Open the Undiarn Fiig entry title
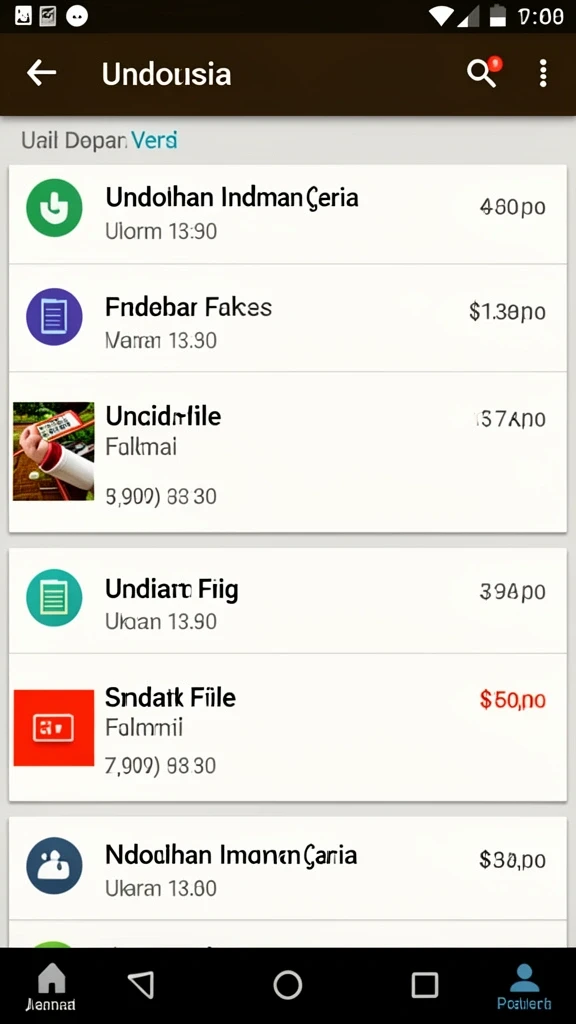576x1024 pixels. (x=172, y=590)
